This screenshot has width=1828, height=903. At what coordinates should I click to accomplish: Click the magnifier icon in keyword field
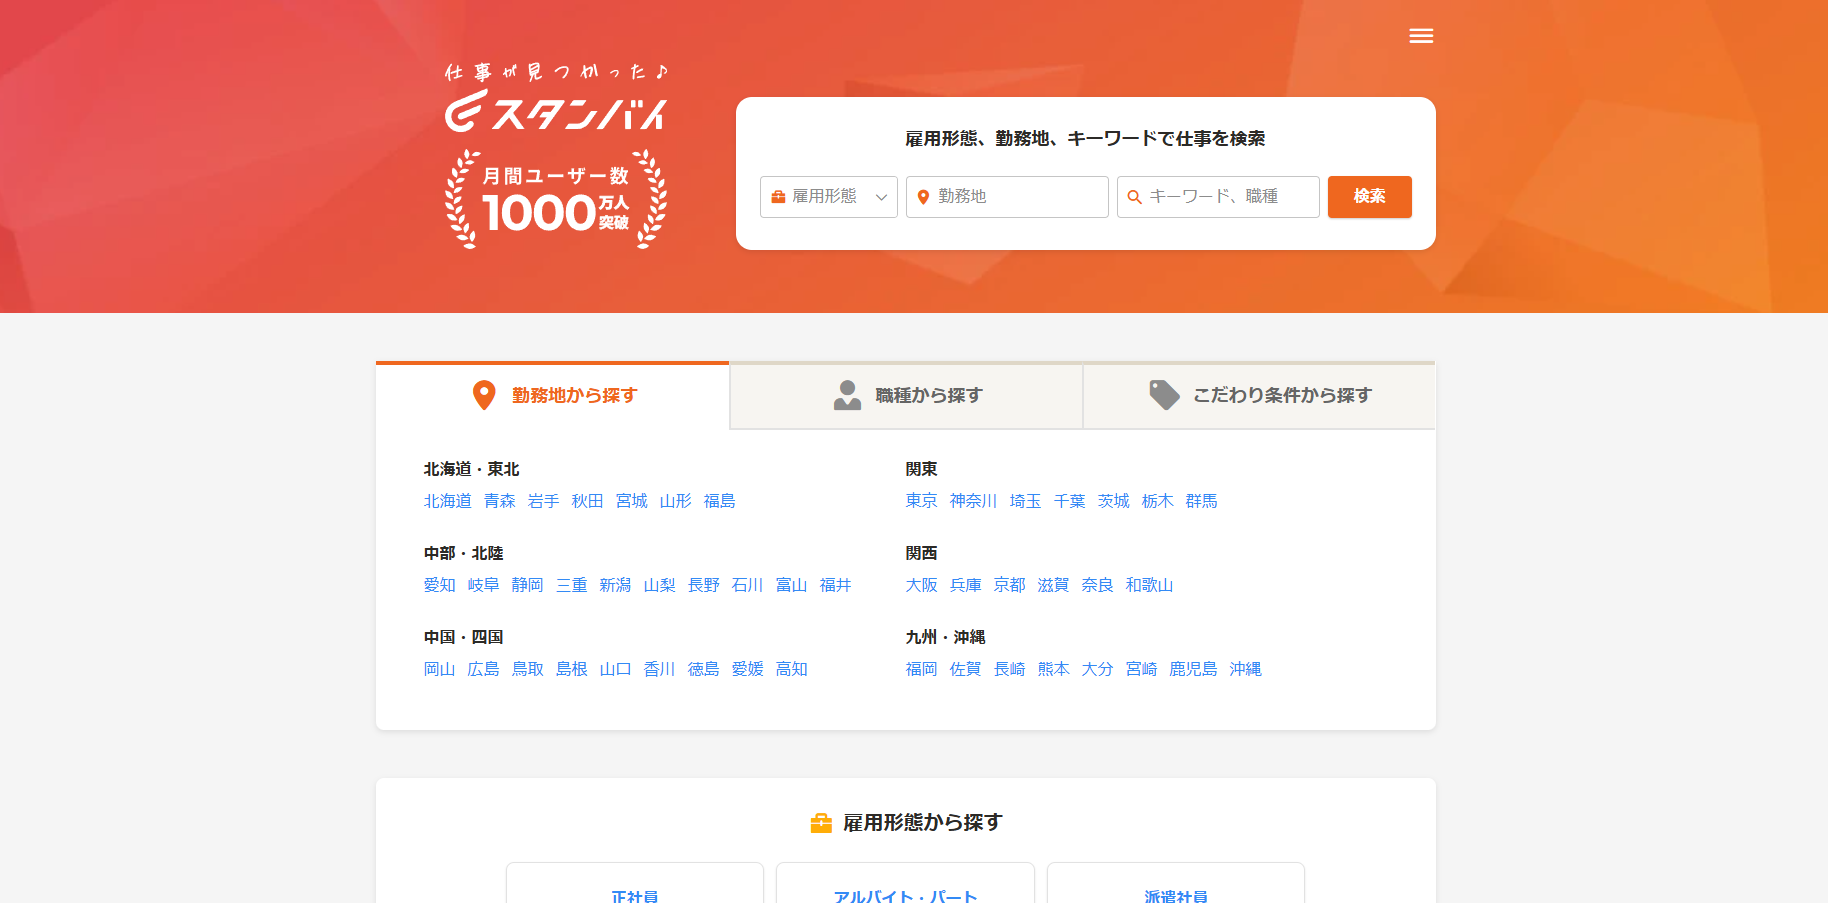coord(1134,197)
